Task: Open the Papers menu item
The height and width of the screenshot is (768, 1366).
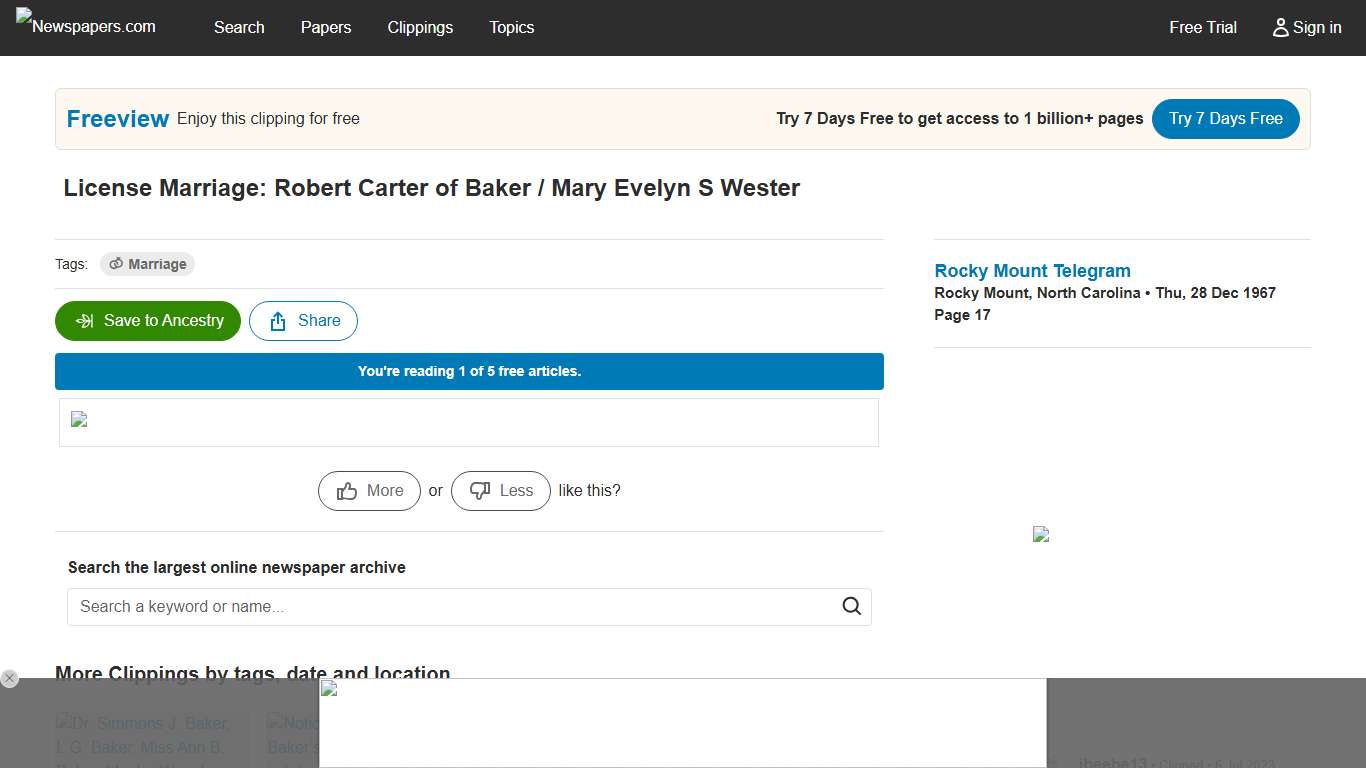Action: click(326, 28)
